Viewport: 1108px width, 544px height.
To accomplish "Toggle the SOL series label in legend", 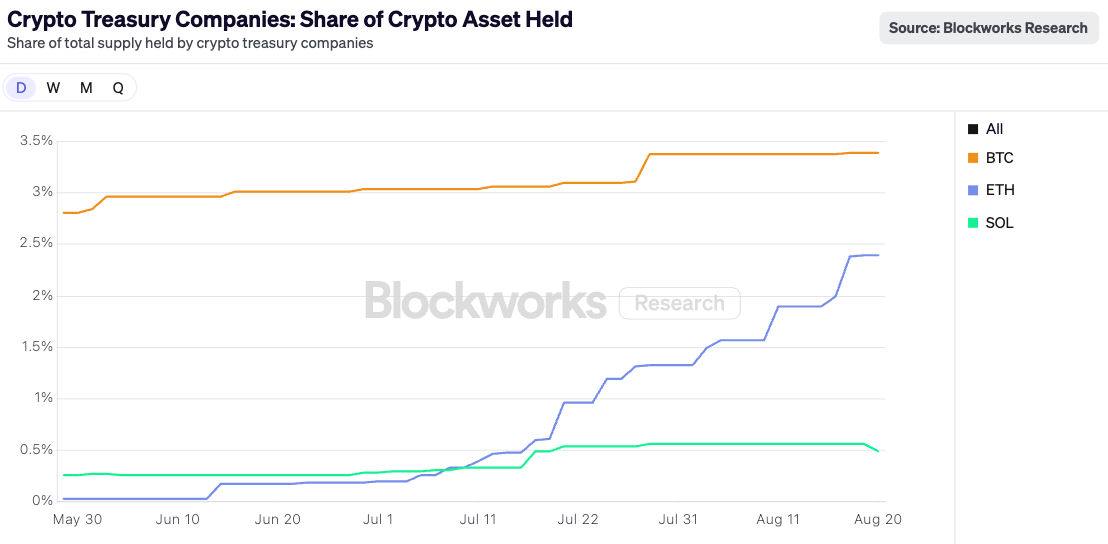I will click(1000, 223).
